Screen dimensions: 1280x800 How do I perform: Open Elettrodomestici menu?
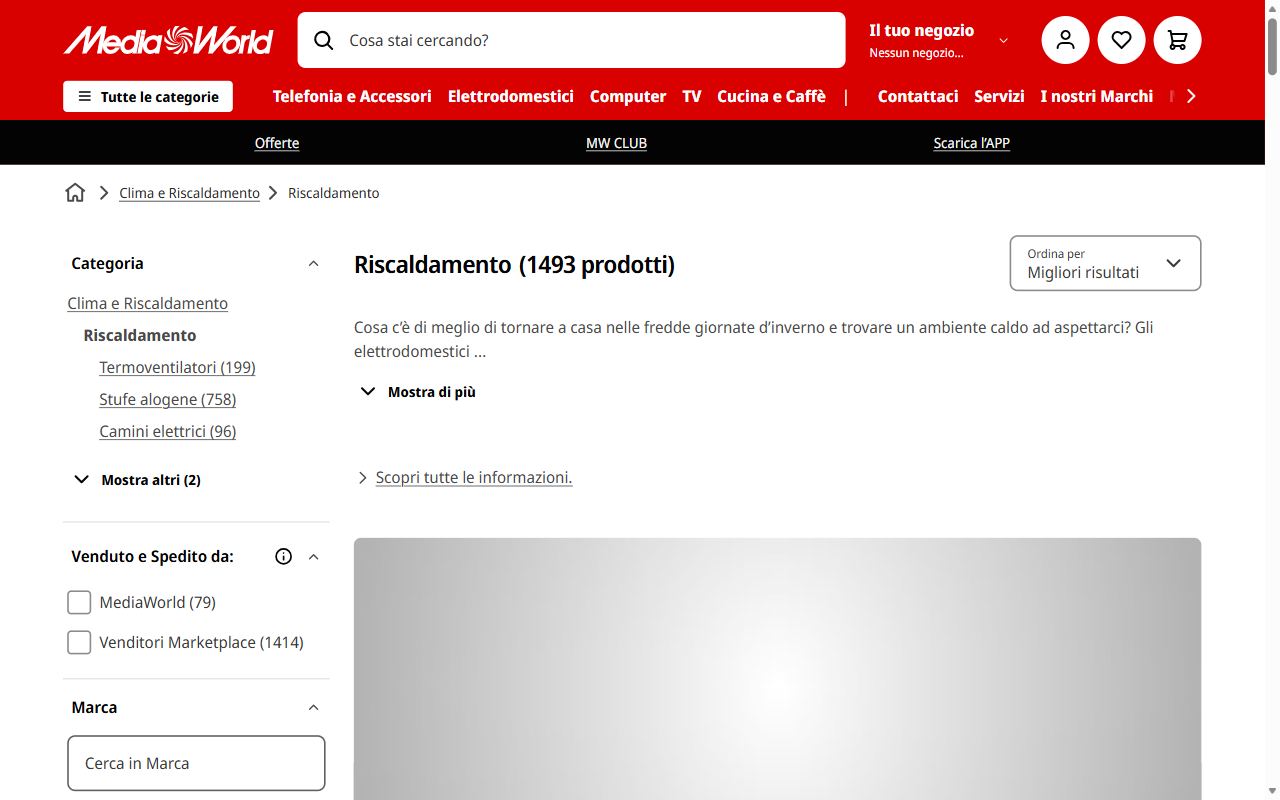pyautogui.click(x=511, y=96)
